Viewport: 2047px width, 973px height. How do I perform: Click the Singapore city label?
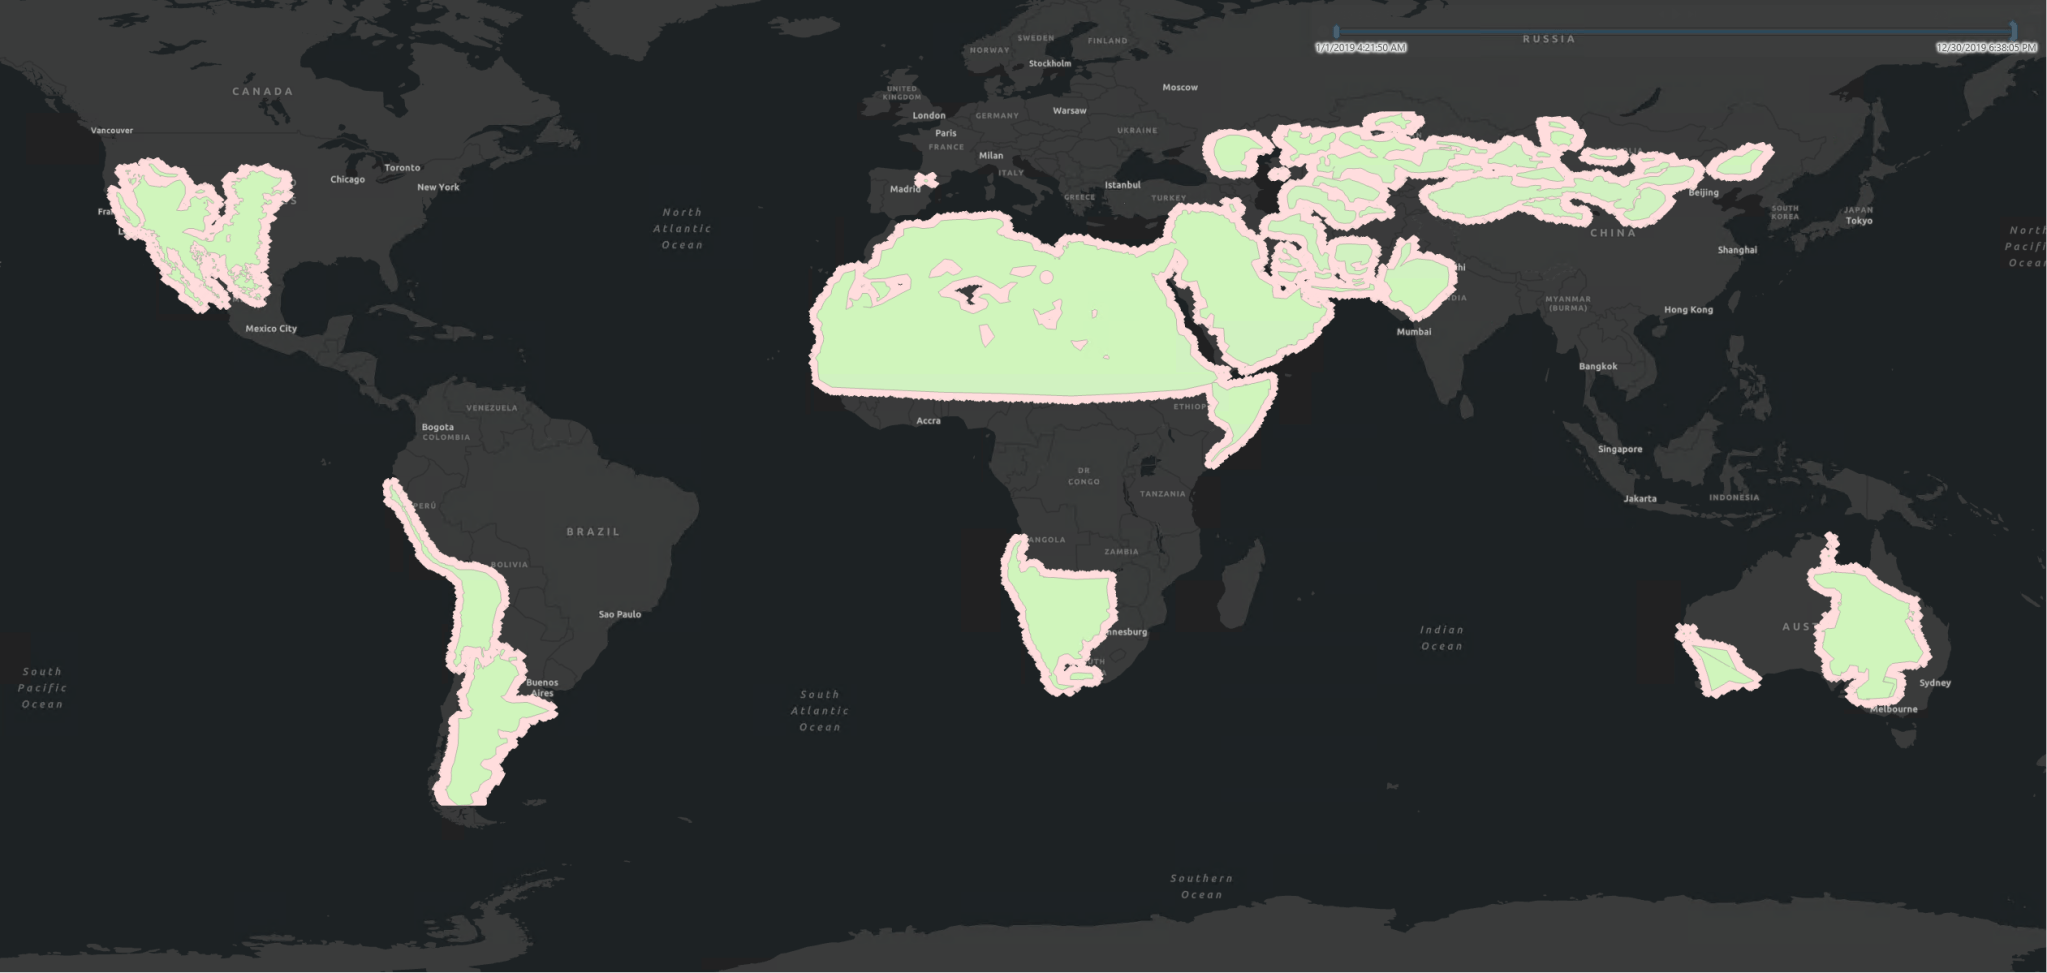point(1620,449)
